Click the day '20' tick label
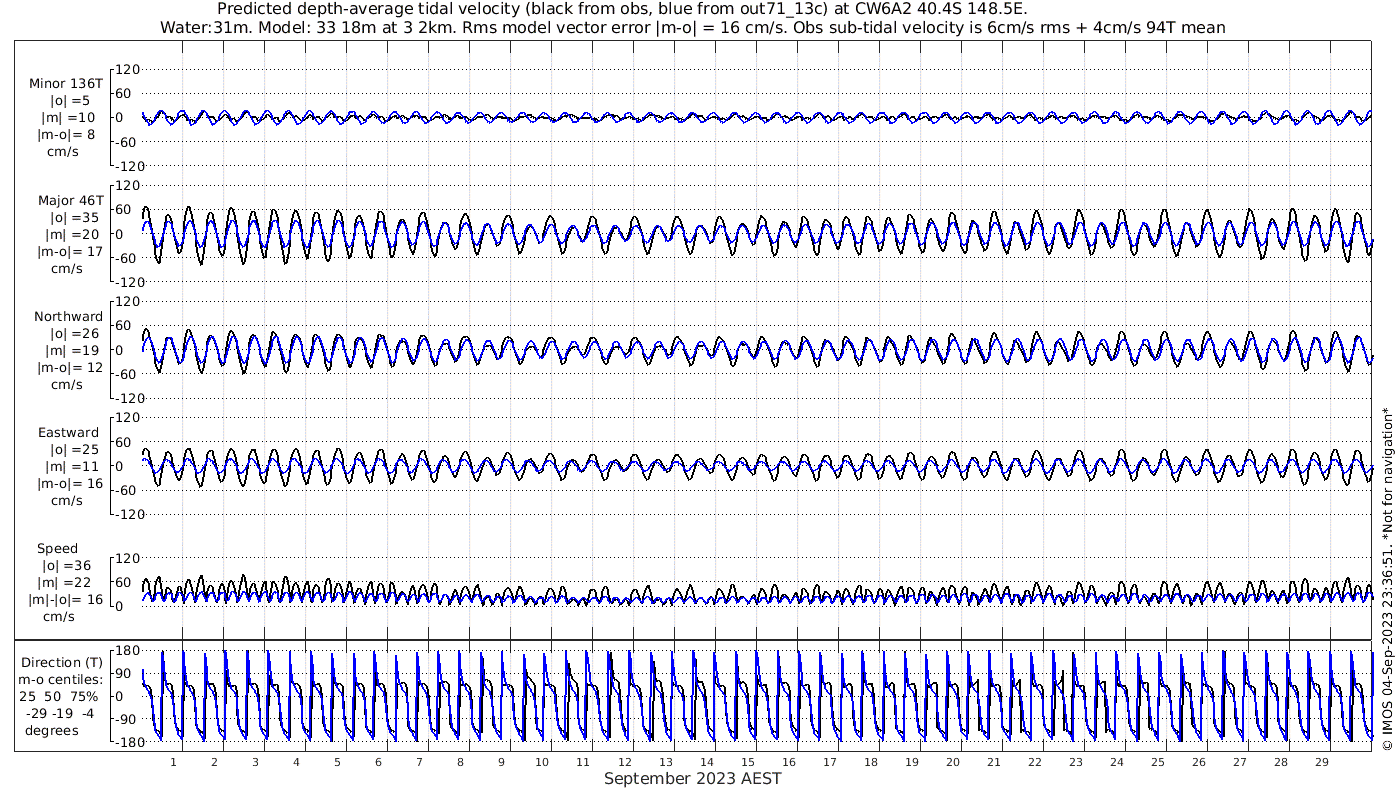This screenshot has width=1400, height=800. coord(952,762)
